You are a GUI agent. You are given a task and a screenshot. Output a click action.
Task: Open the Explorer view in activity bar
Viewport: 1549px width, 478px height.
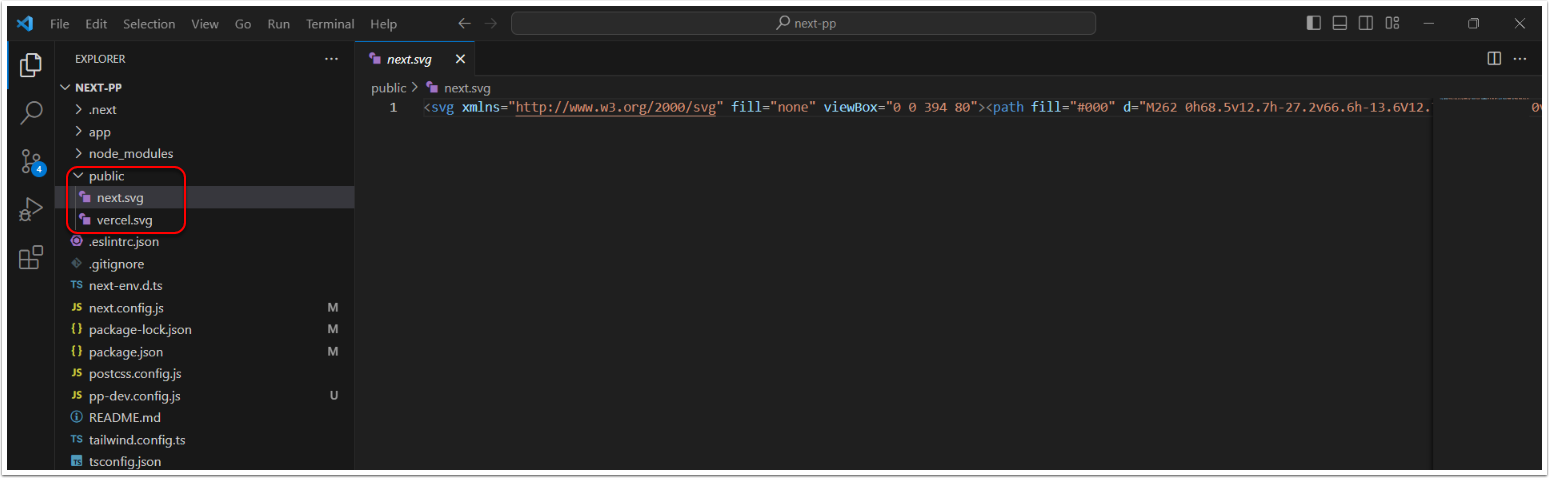[x=30, y=66]
